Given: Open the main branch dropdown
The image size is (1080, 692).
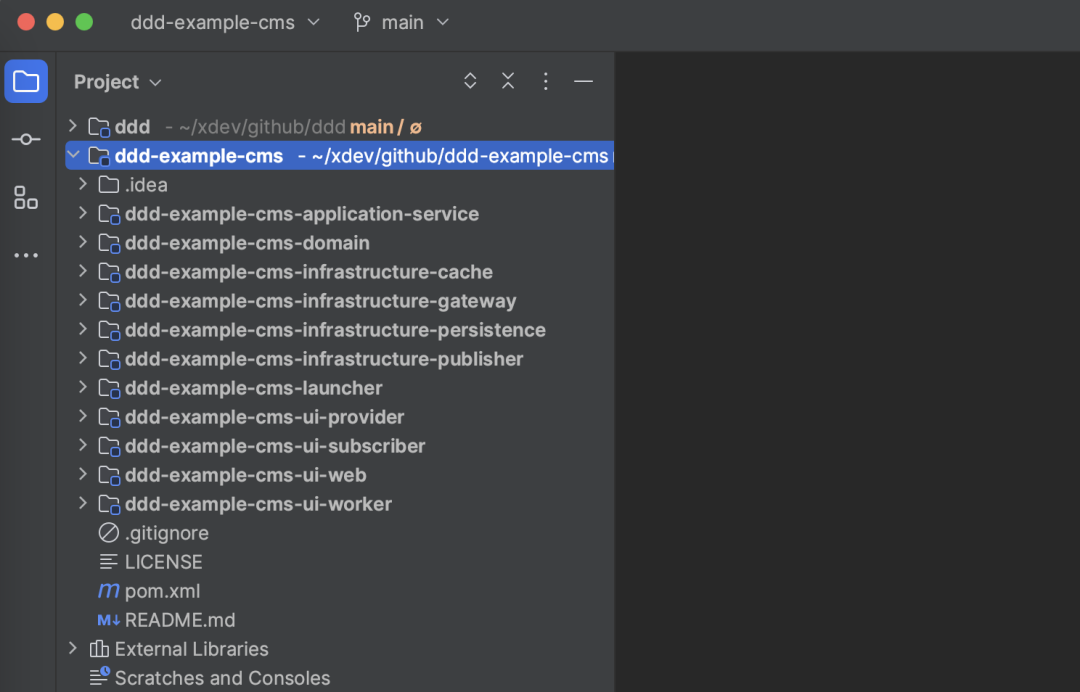Looking at the screenshot, I should click(x=402, y=22).
